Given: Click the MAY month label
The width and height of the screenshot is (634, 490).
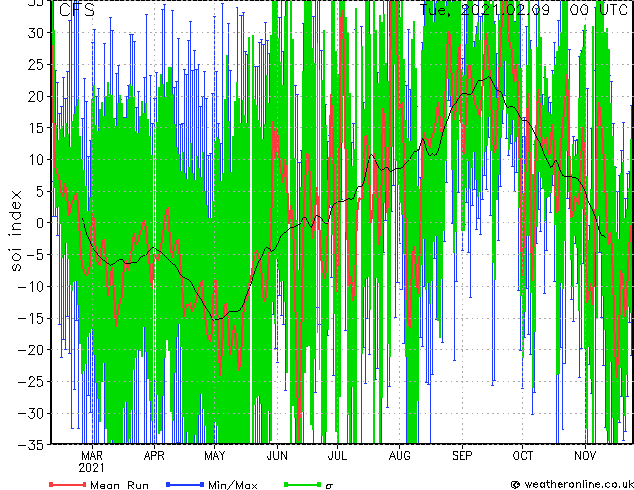Looking at the screenshot, I should click(215, 456).
